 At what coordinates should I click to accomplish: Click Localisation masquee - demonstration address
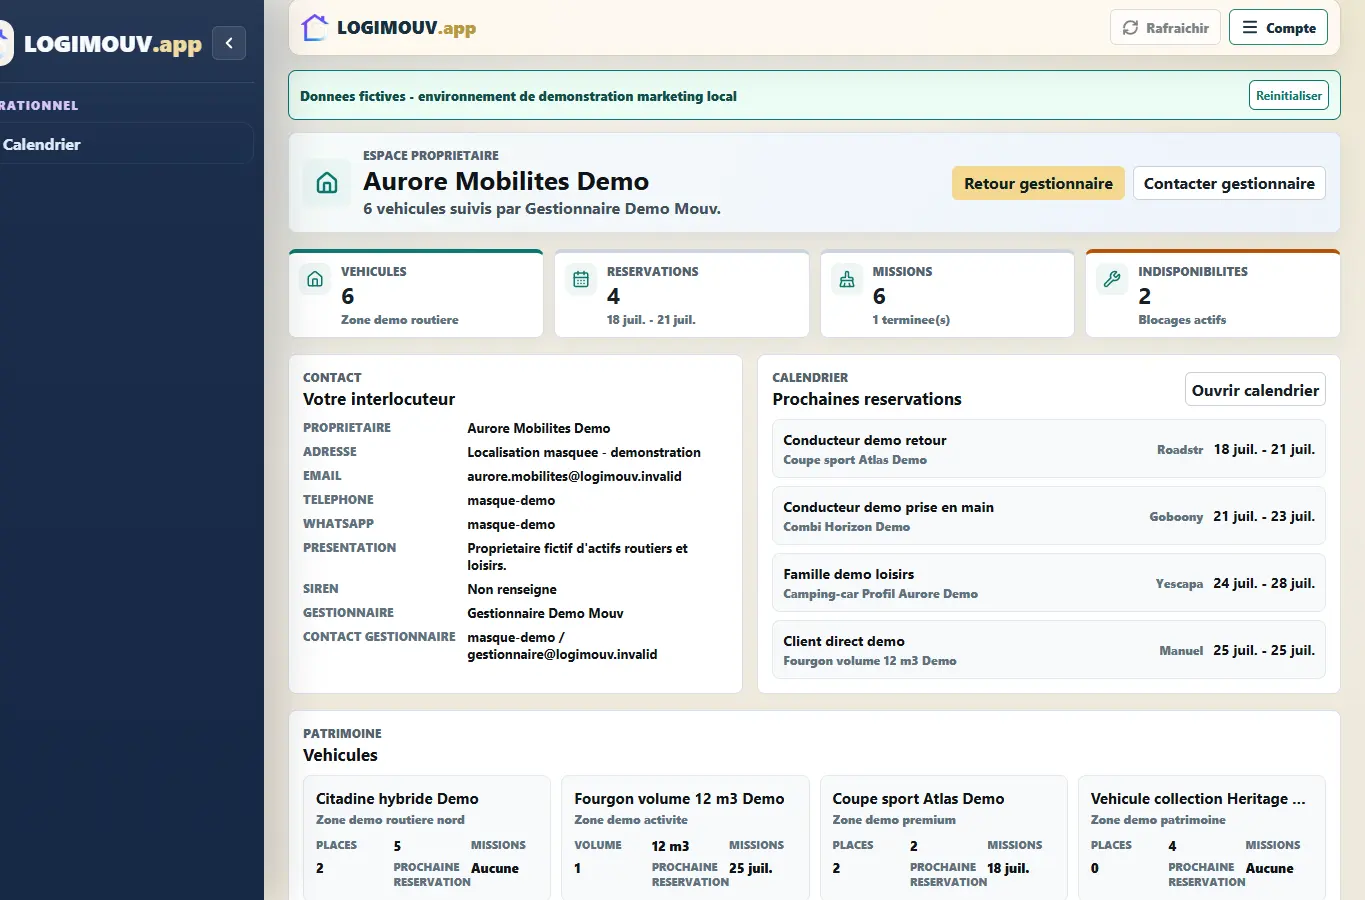(x=584, y=452)
